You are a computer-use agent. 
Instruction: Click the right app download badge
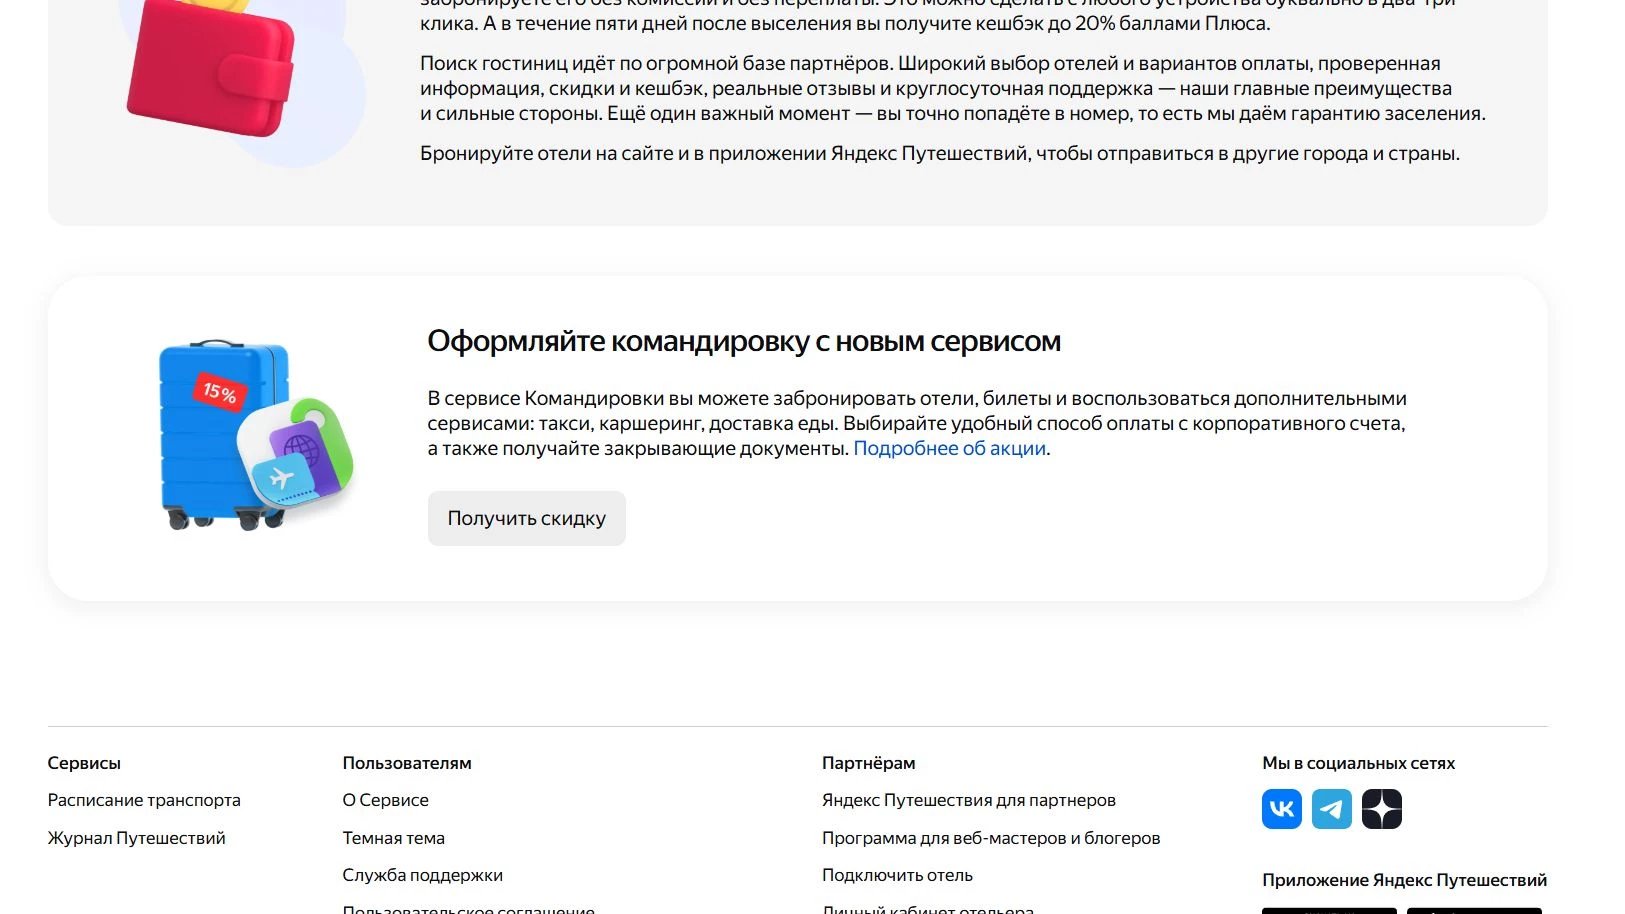[1474, 911]
